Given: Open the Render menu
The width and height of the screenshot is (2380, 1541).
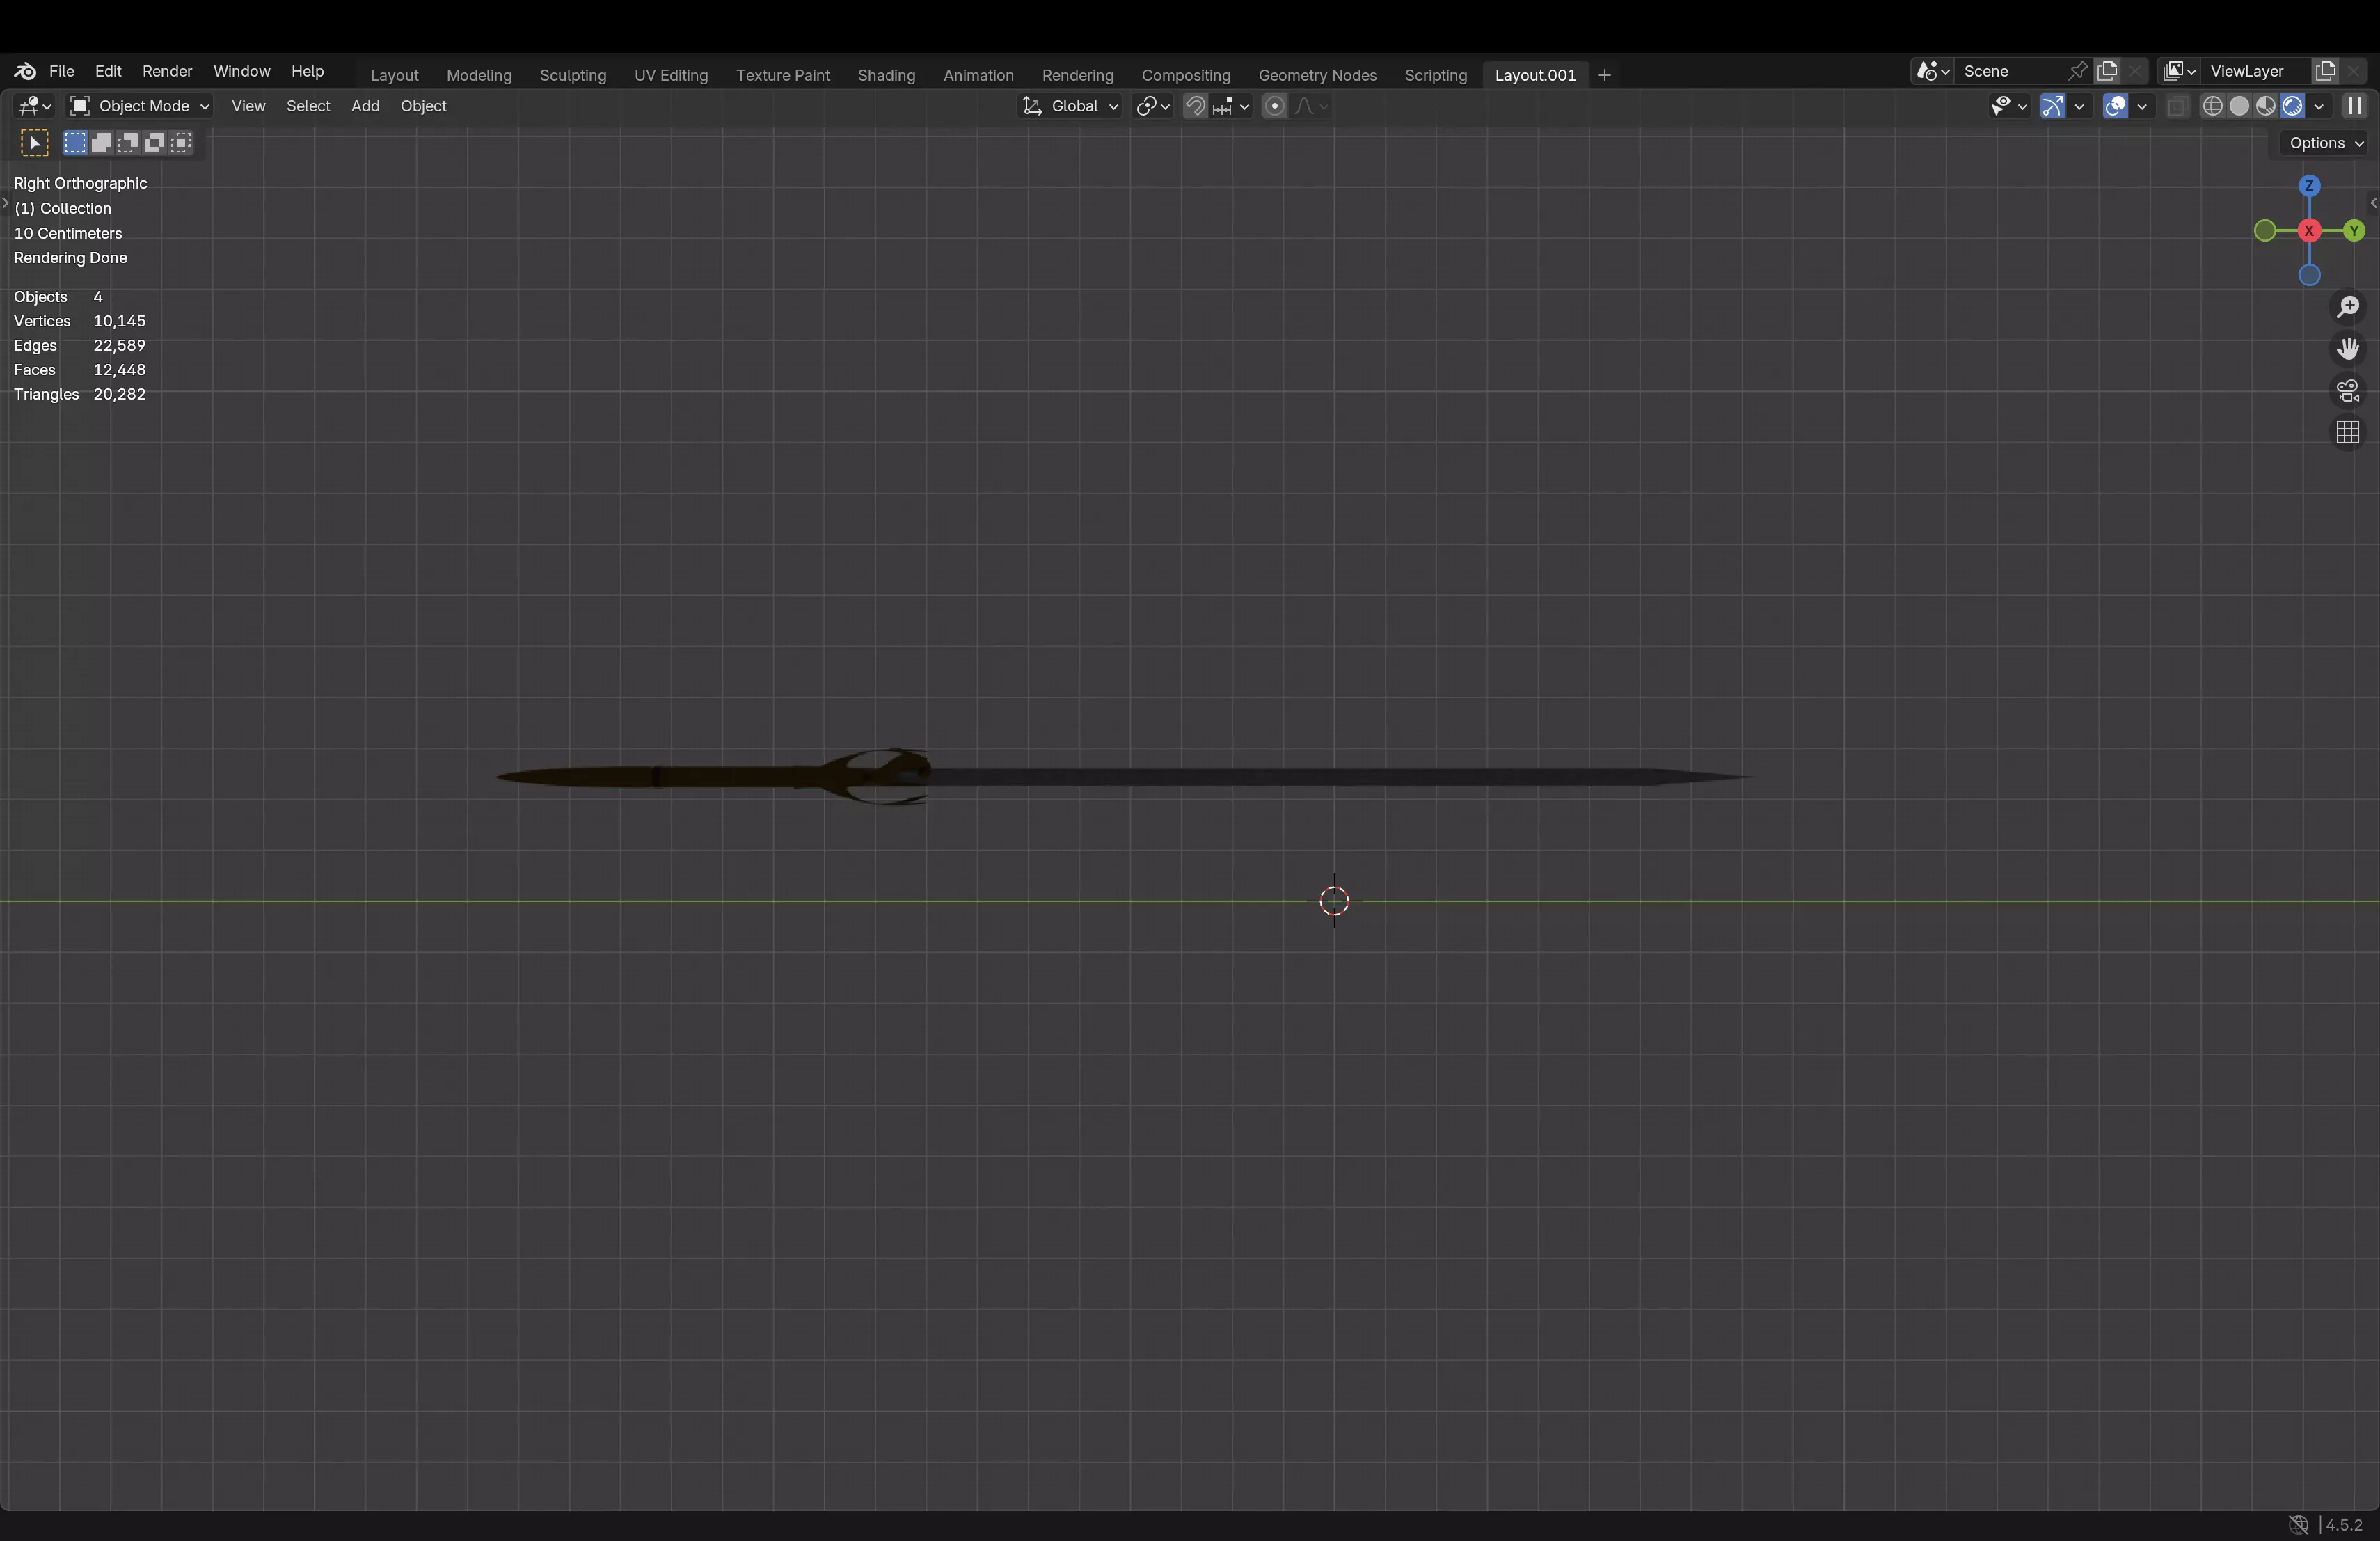Looking at the screenshot, I should (x=167, y=71).
